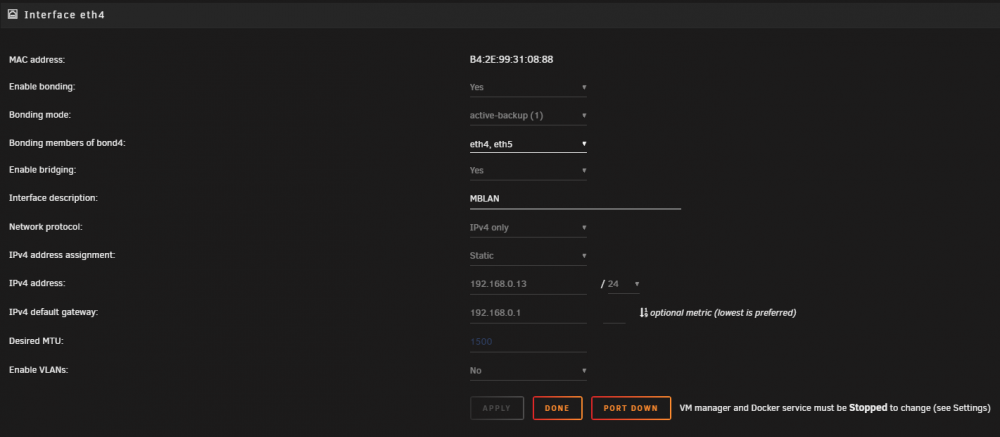Viewport: 1000px width, 437px height.
Task: Open the subnet mask 24 dropdown
Action: coord(623,284)
